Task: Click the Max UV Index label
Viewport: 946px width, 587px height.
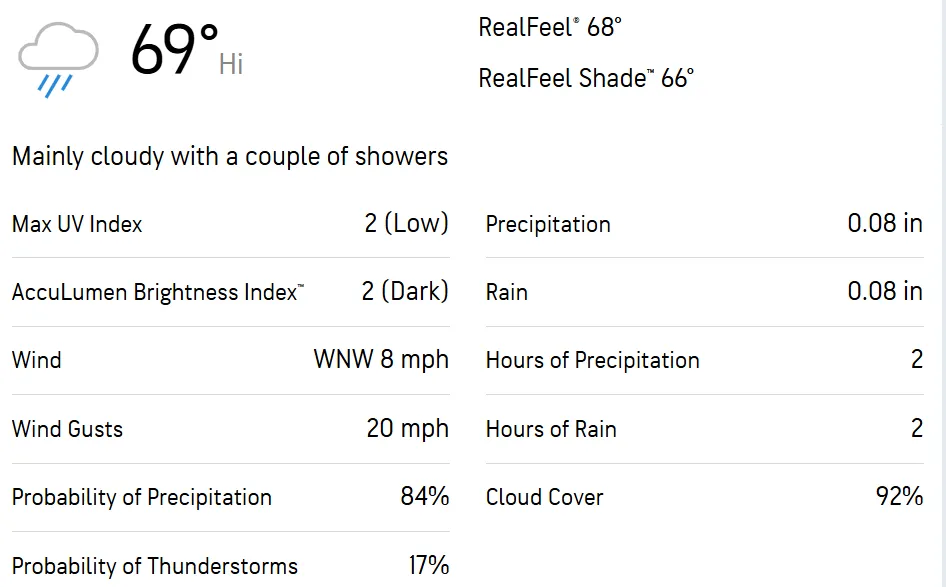Action: 77,224
